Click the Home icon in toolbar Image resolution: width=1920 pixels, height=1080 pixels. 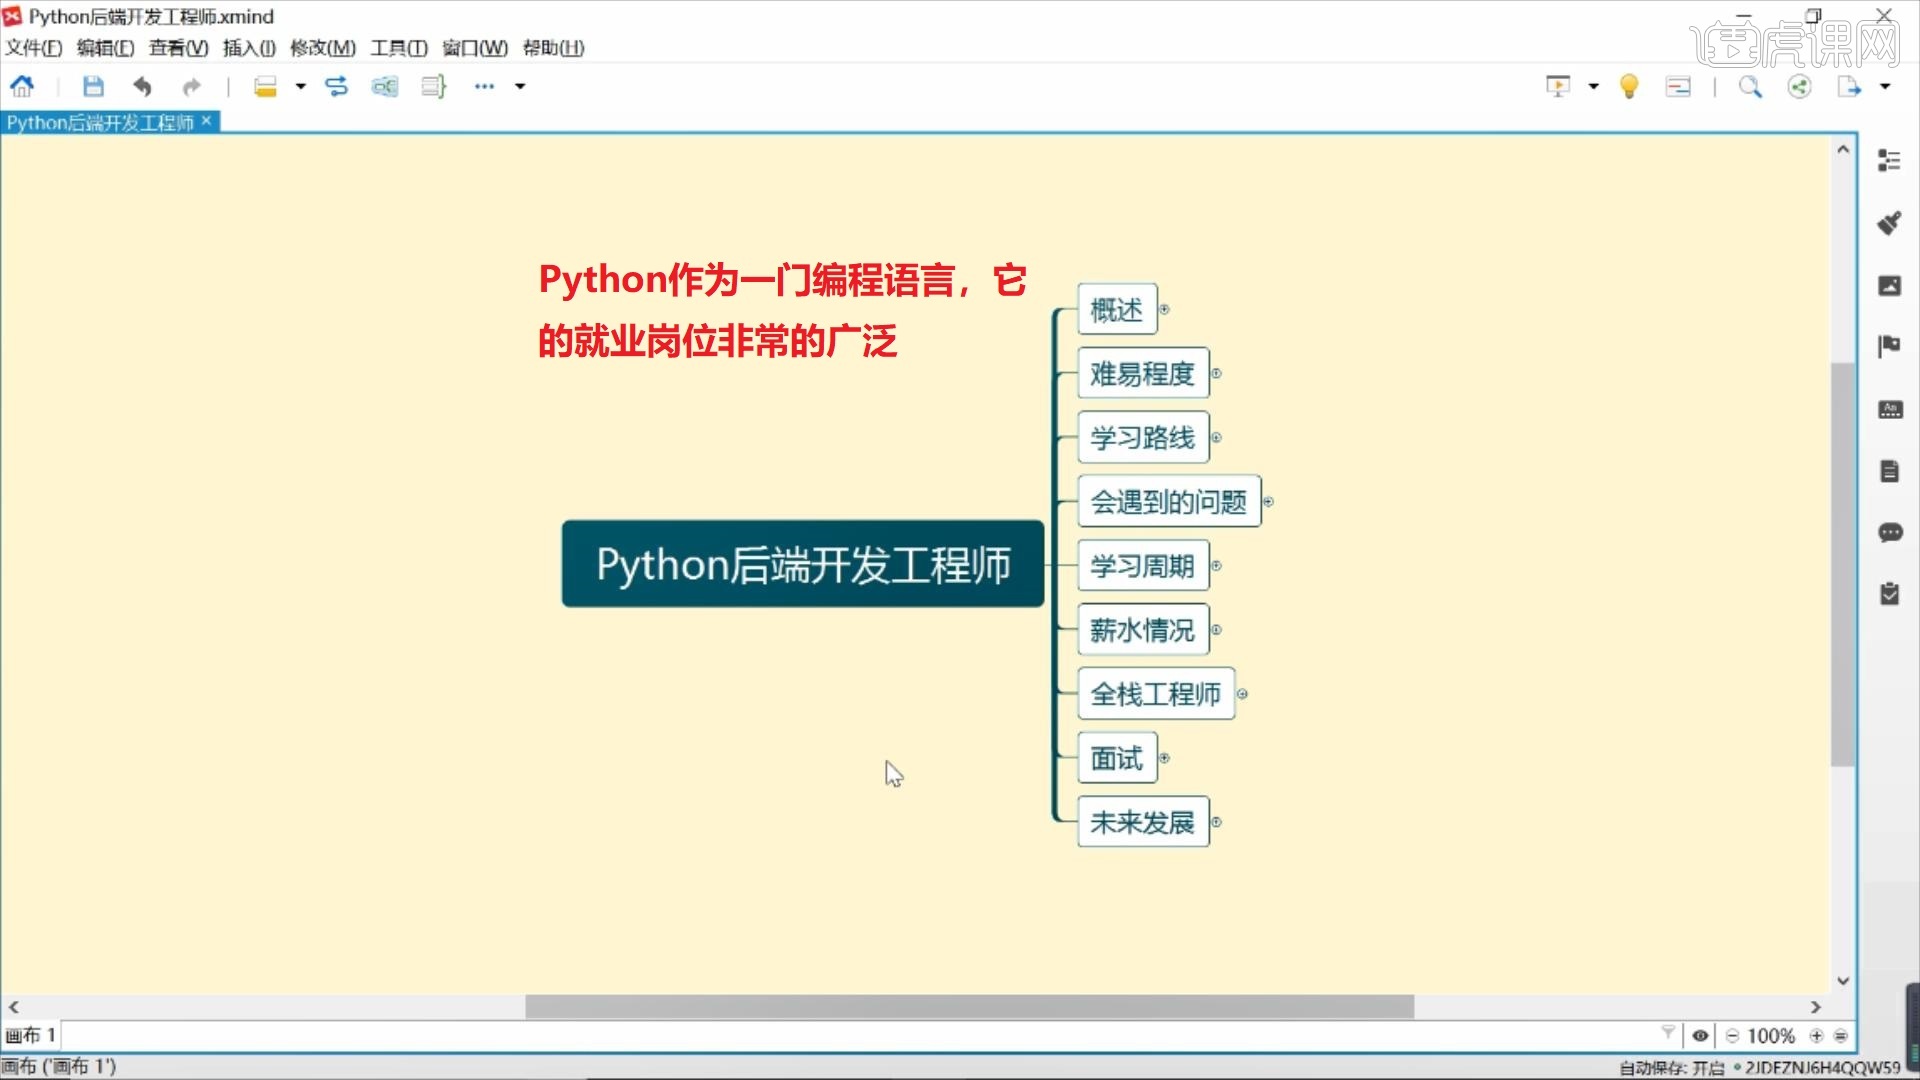coord(22,86)
